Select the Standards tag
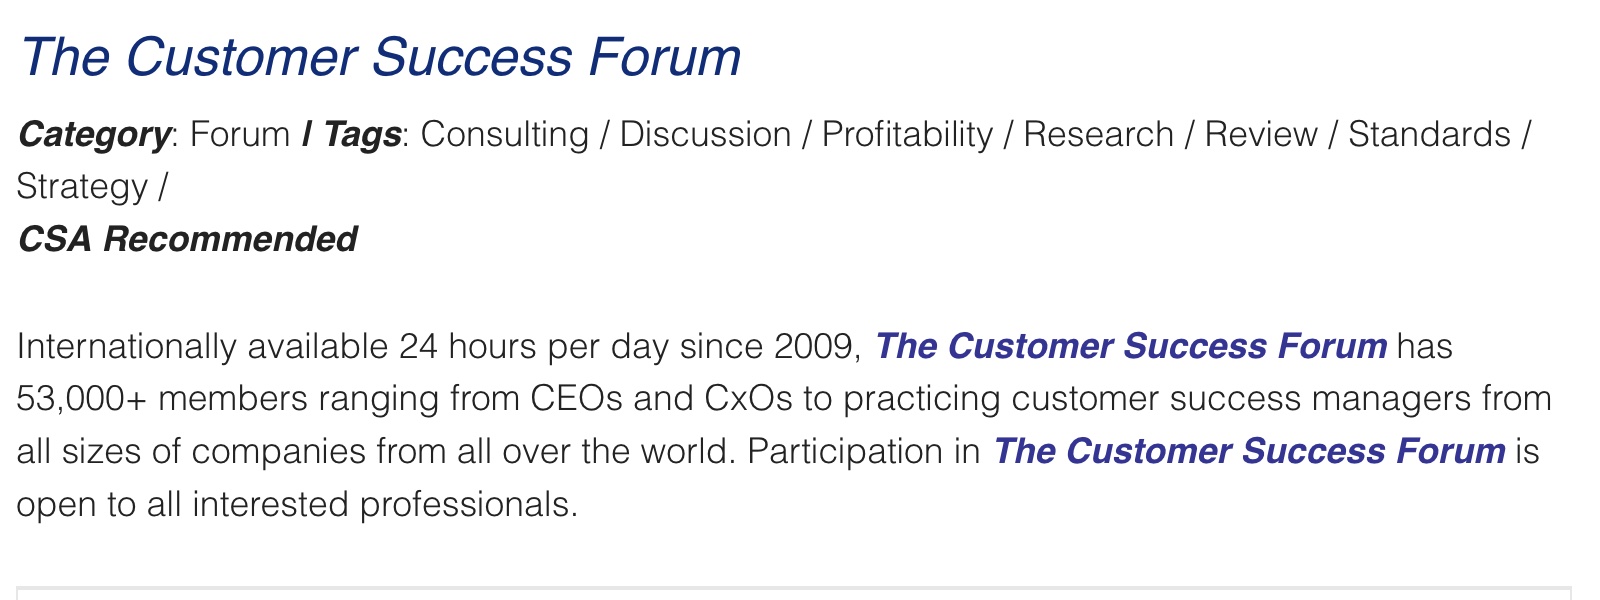Viewport: 1600px width, 600px height. click(1429, 134)
